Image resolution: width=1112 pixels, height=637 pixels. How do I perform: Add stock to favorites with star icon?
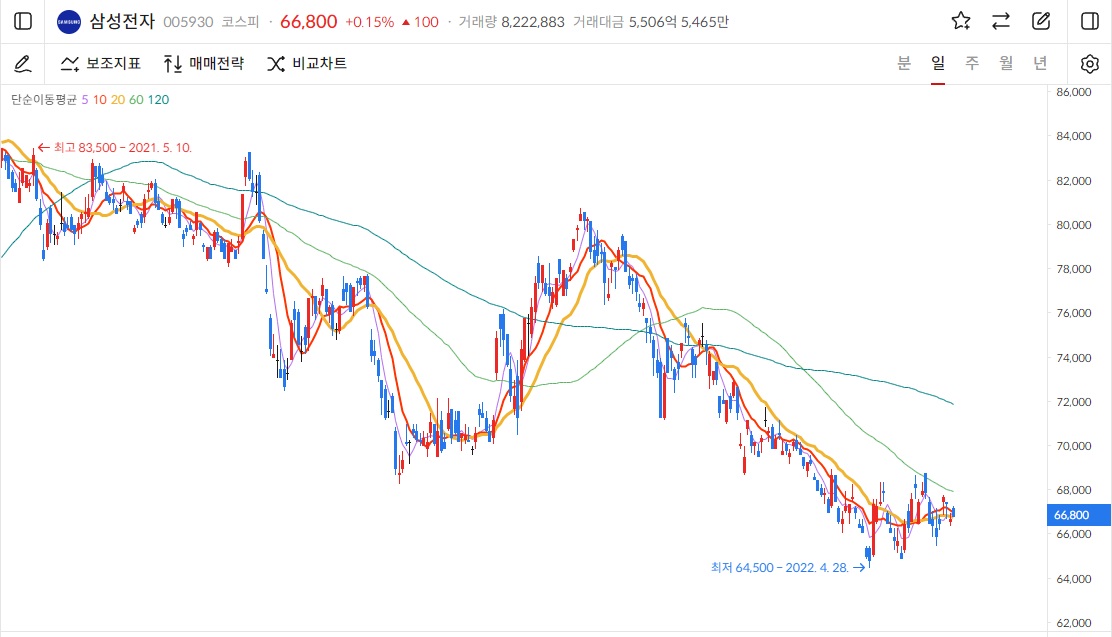click(961, 21)
